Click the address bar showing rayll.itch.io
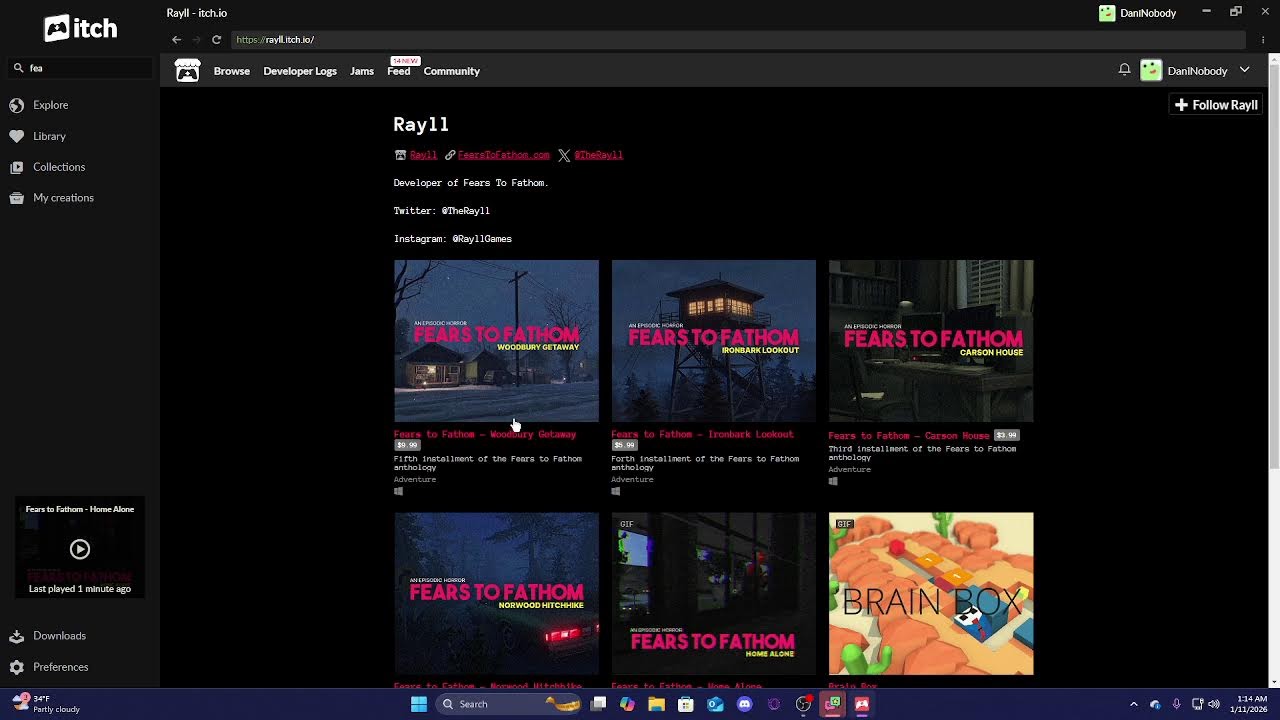The image size is (1280, 720). click(x=738, y=40)
